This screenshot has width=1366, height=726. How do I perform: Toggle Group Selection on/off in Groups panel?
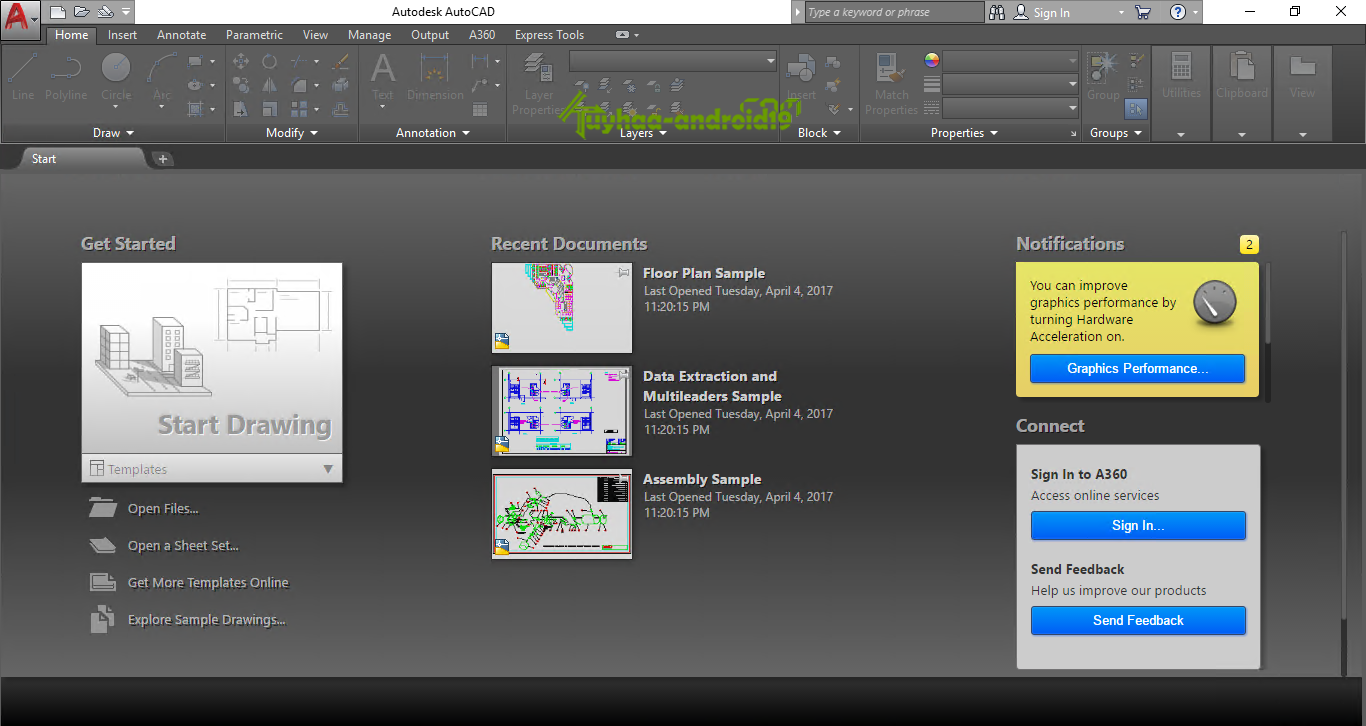1136,108
